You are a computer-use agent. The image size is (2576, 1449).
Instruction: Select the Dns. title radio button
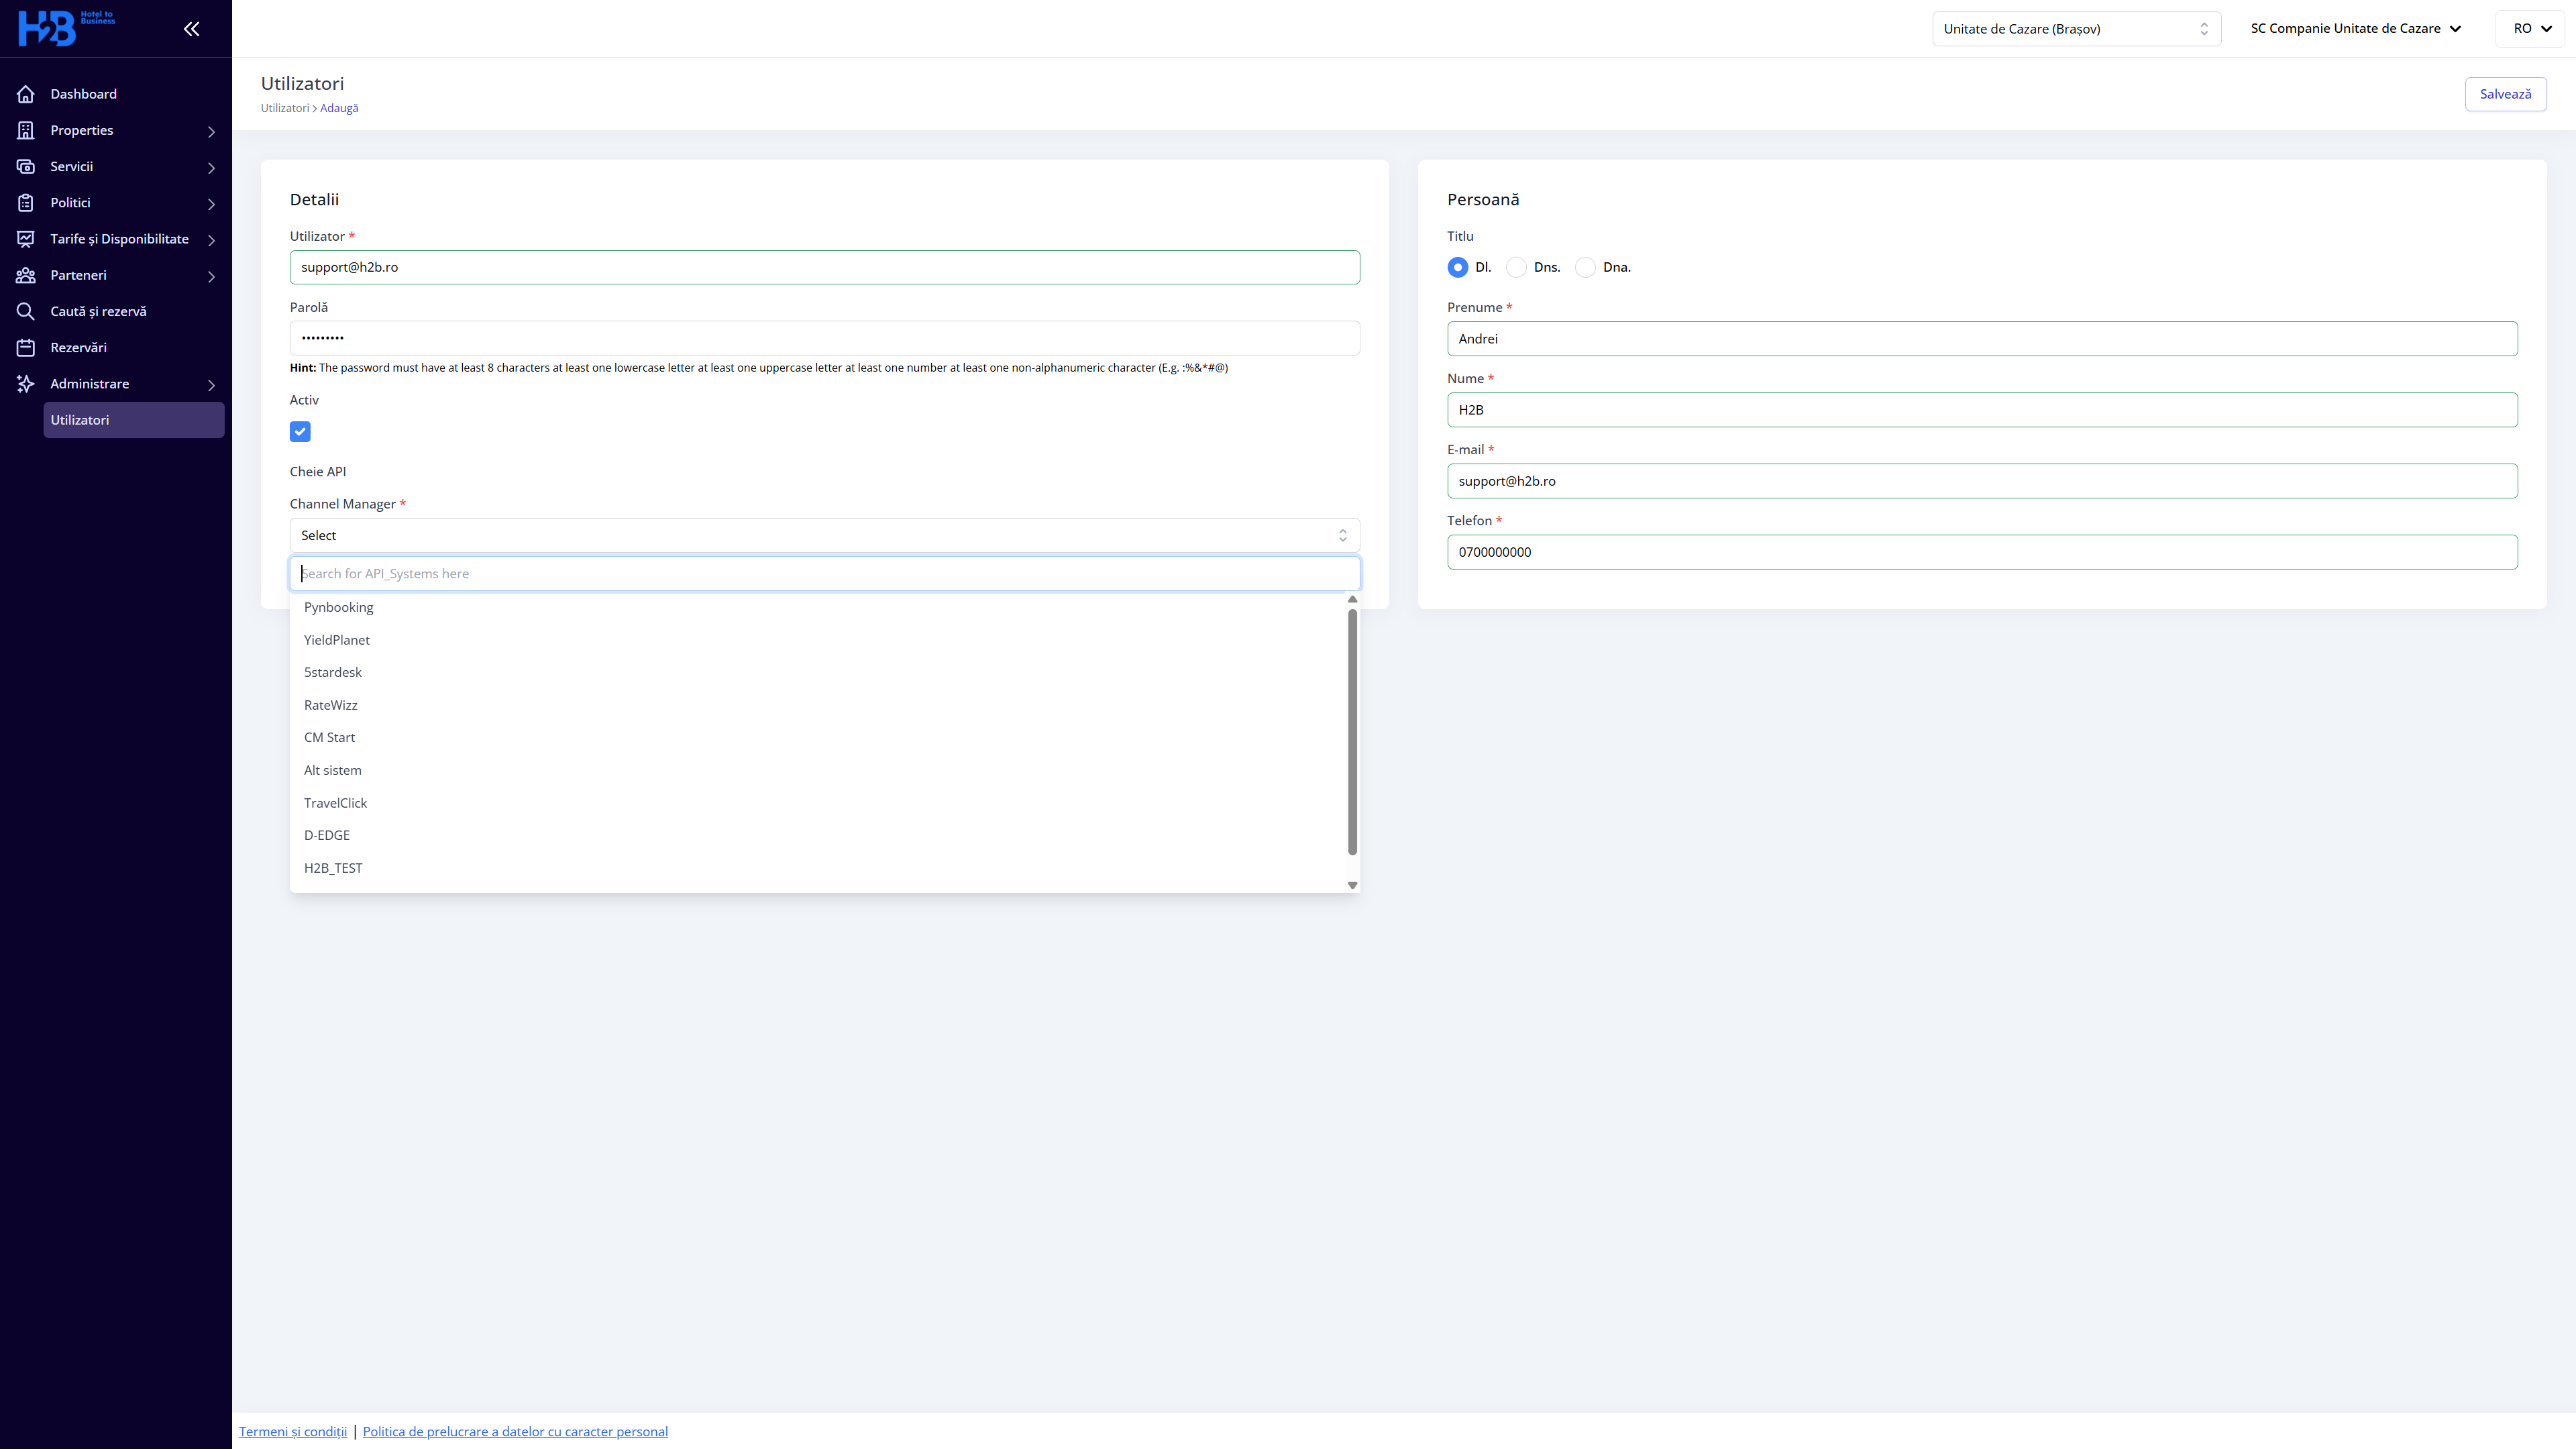1516,267
